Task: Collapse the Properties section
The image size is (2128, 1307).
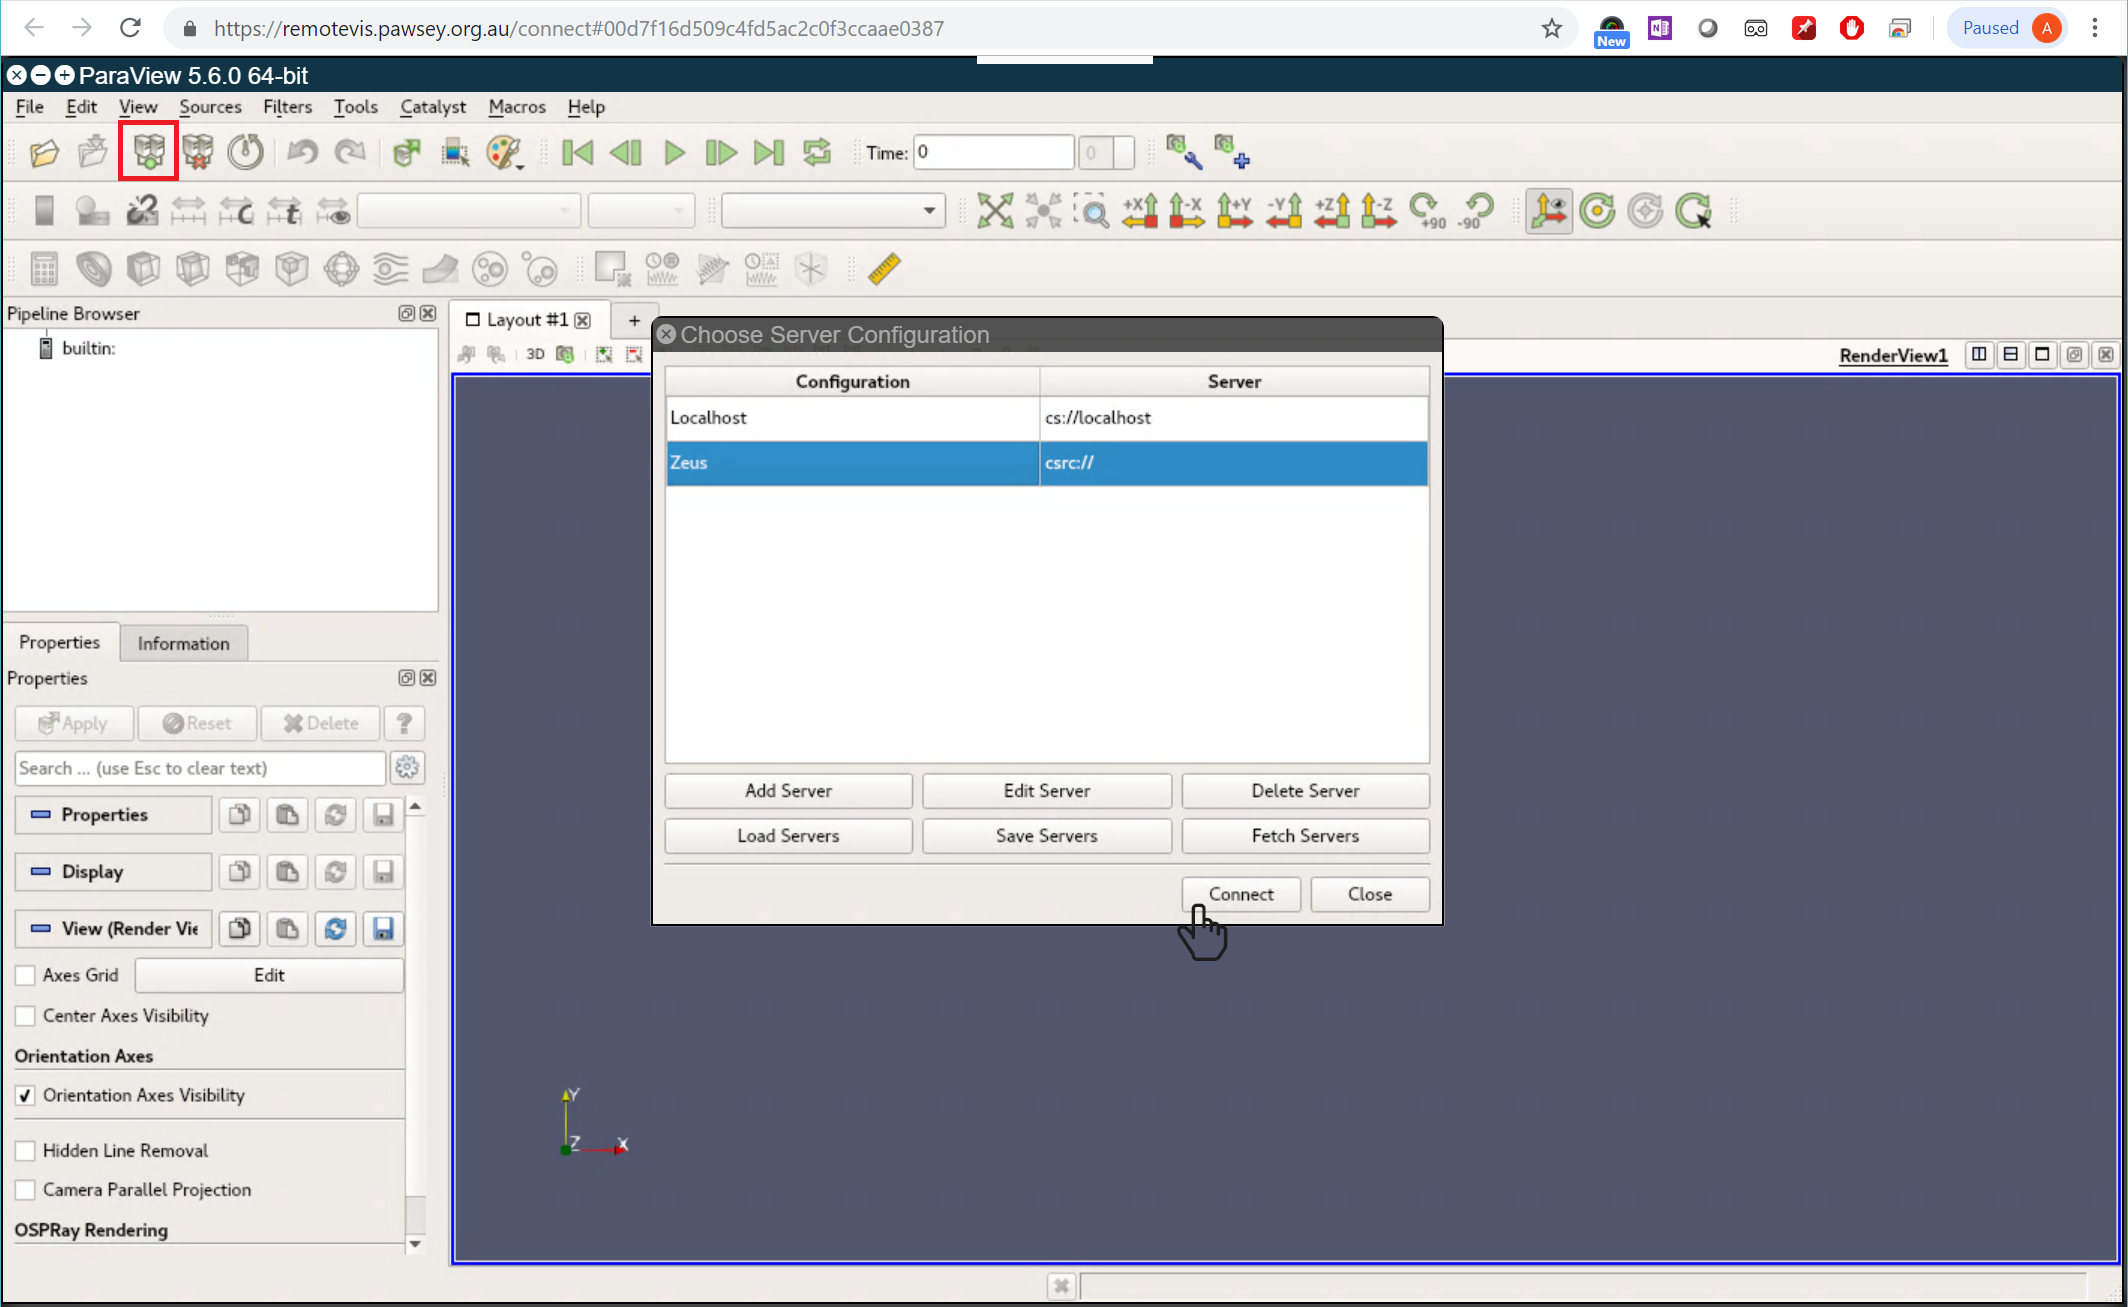Action: click(113, 814)
